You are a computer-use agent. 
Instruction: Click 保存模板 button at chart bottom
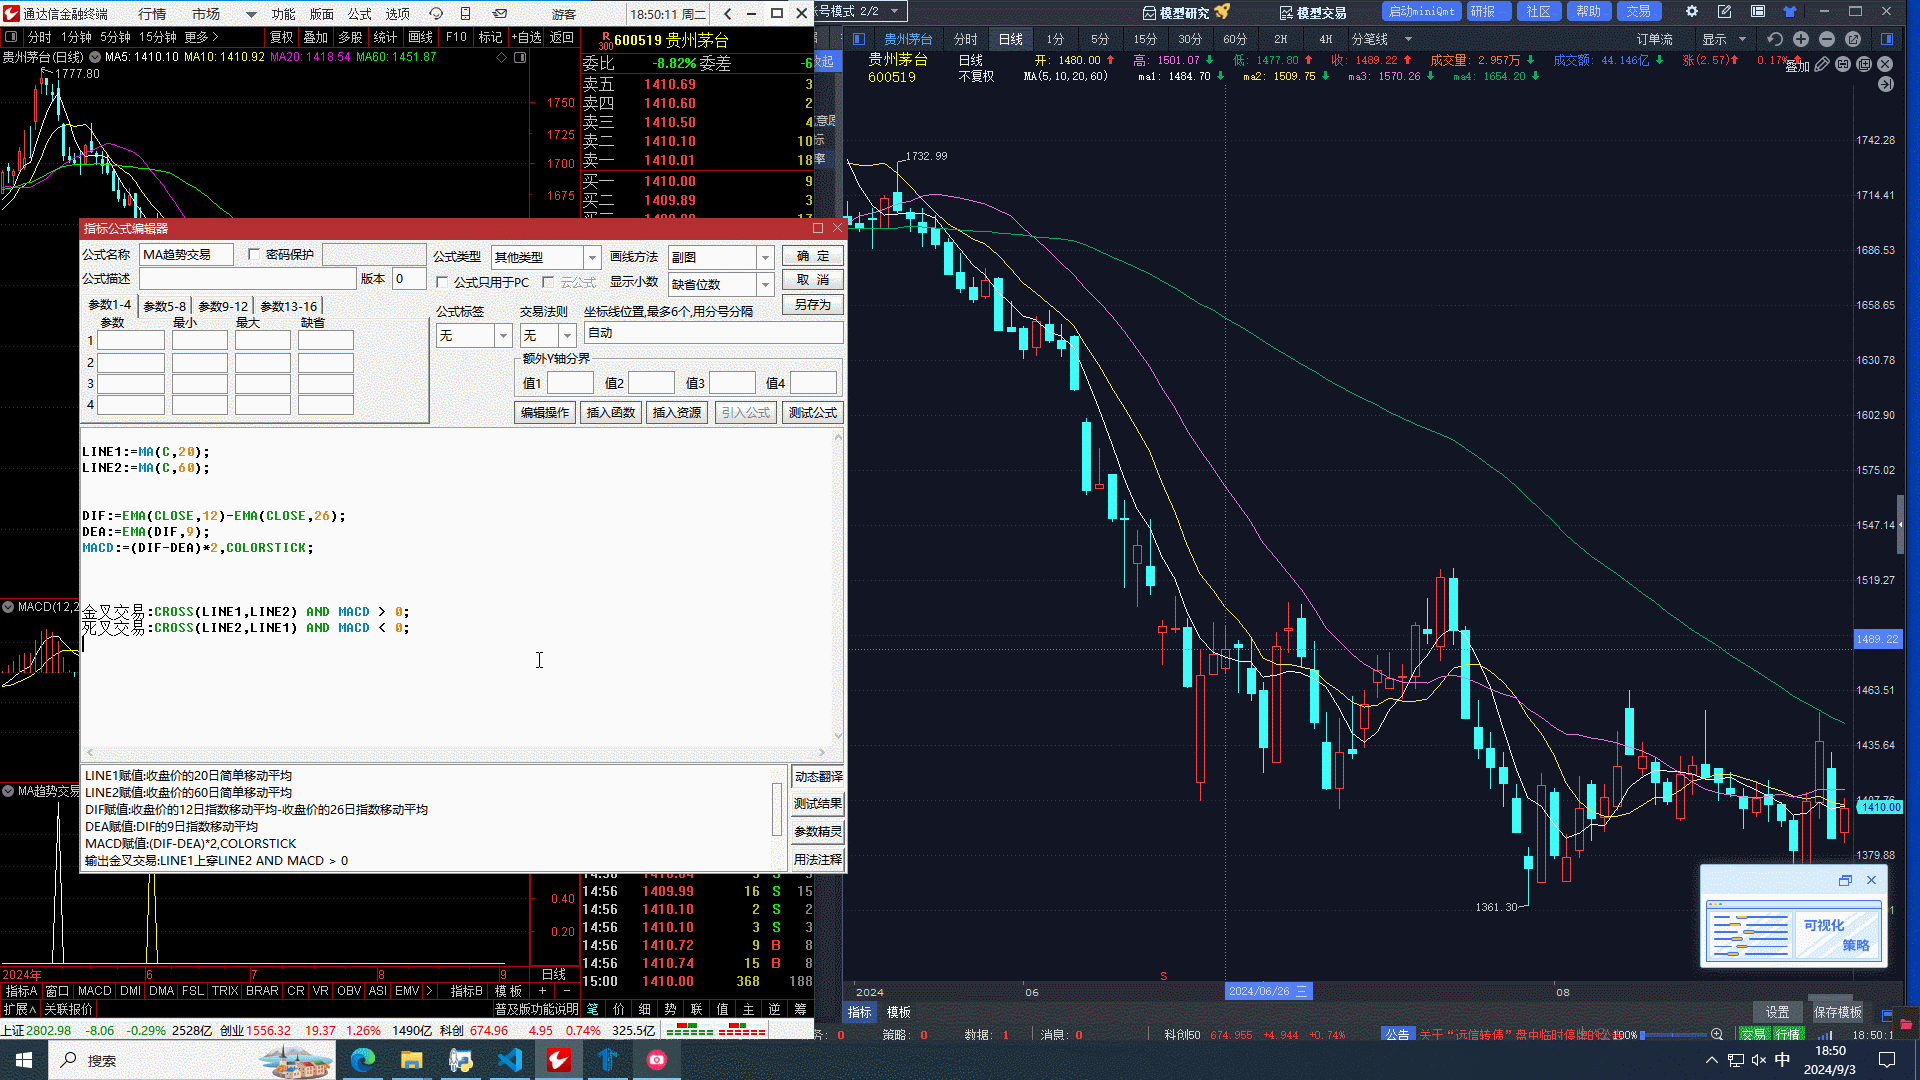pos(1837,1012)
